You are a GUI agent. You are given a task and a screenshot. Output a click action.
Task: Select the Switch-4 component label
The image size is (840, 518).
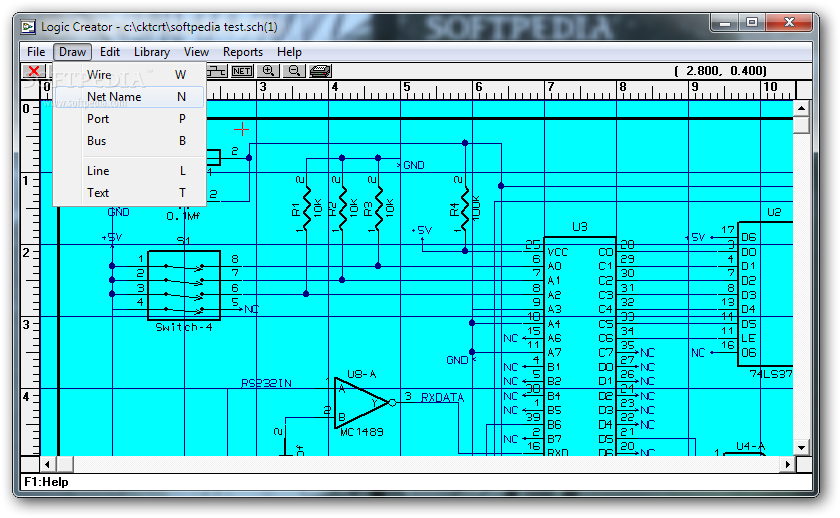184,327
